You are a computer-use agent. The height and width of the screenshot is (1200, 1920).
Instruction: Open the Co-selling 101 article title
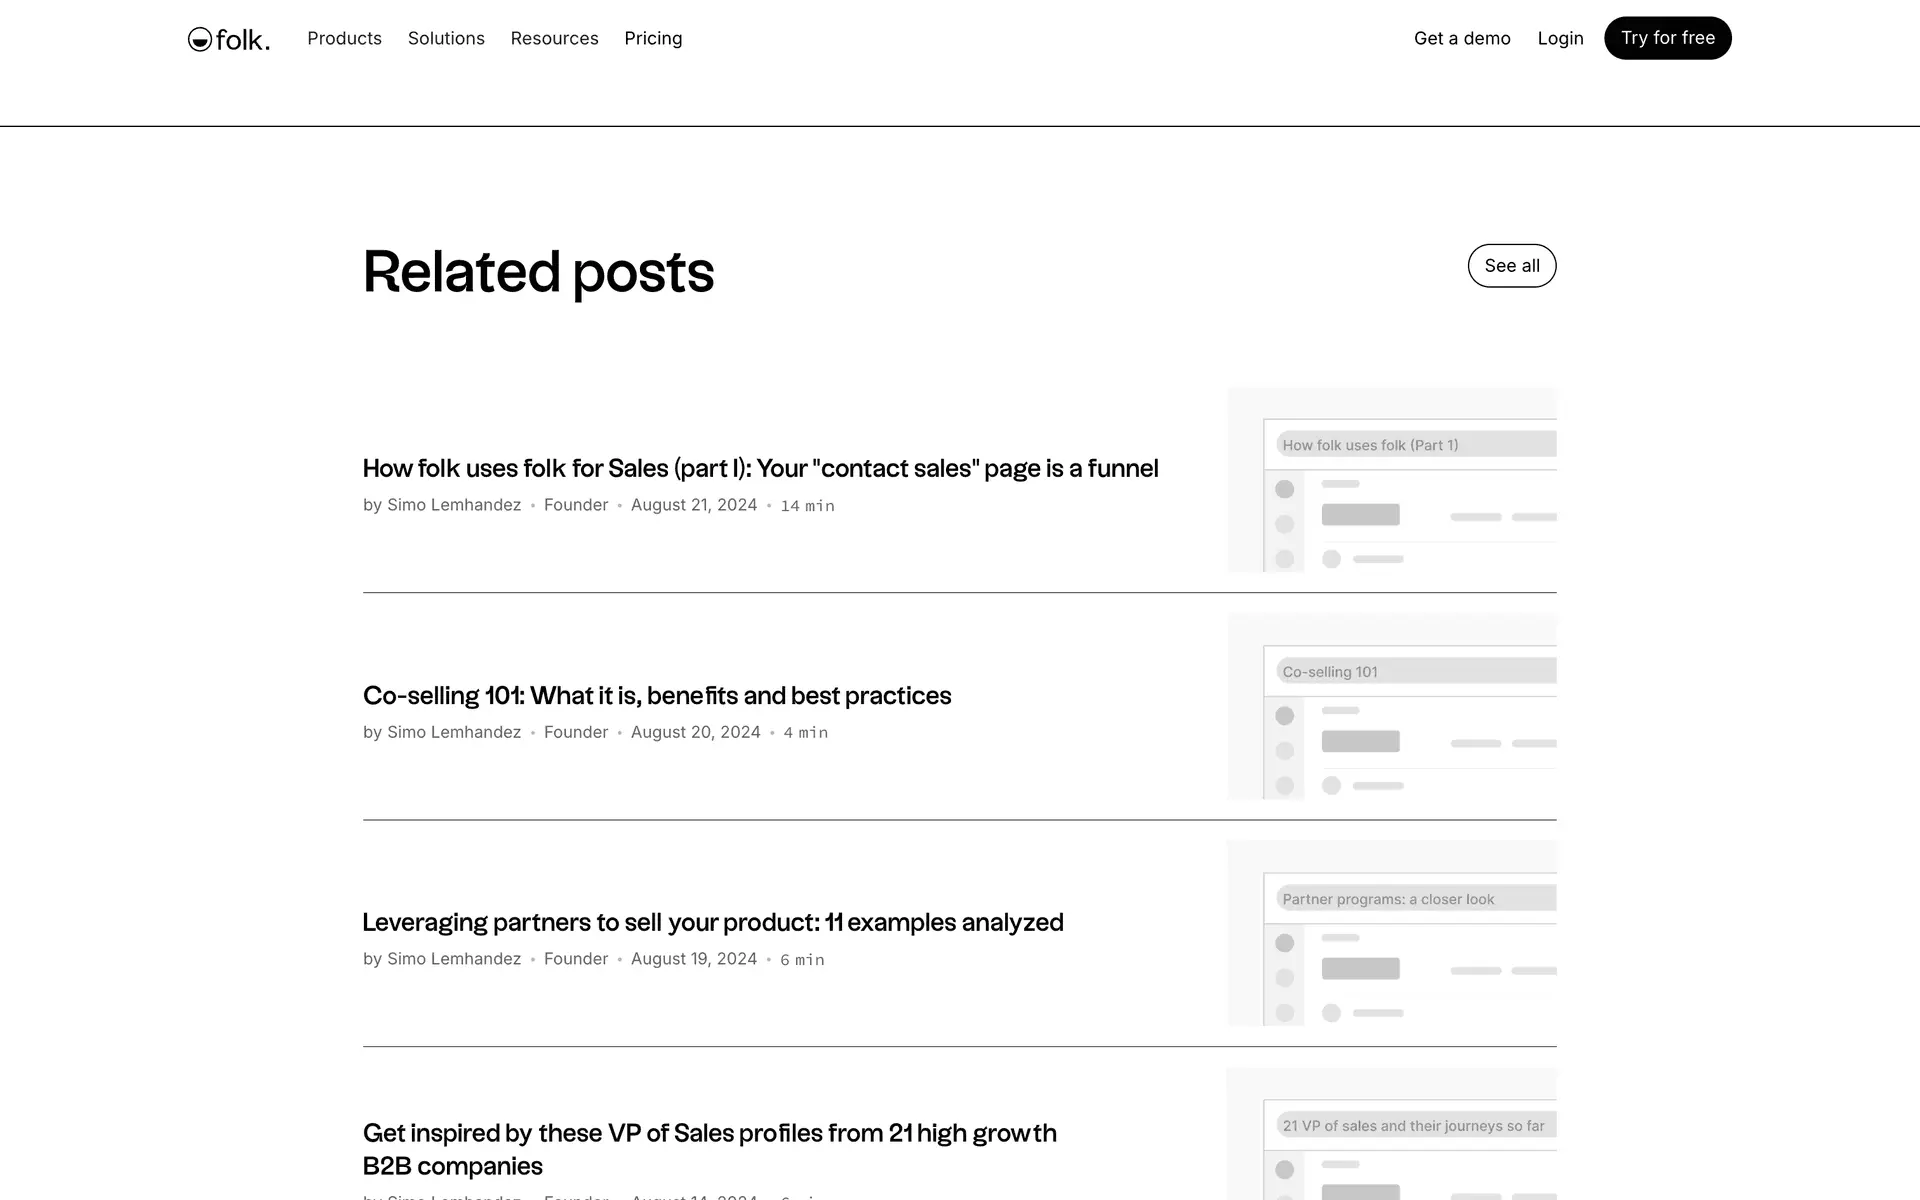click(x=656, y=695)
